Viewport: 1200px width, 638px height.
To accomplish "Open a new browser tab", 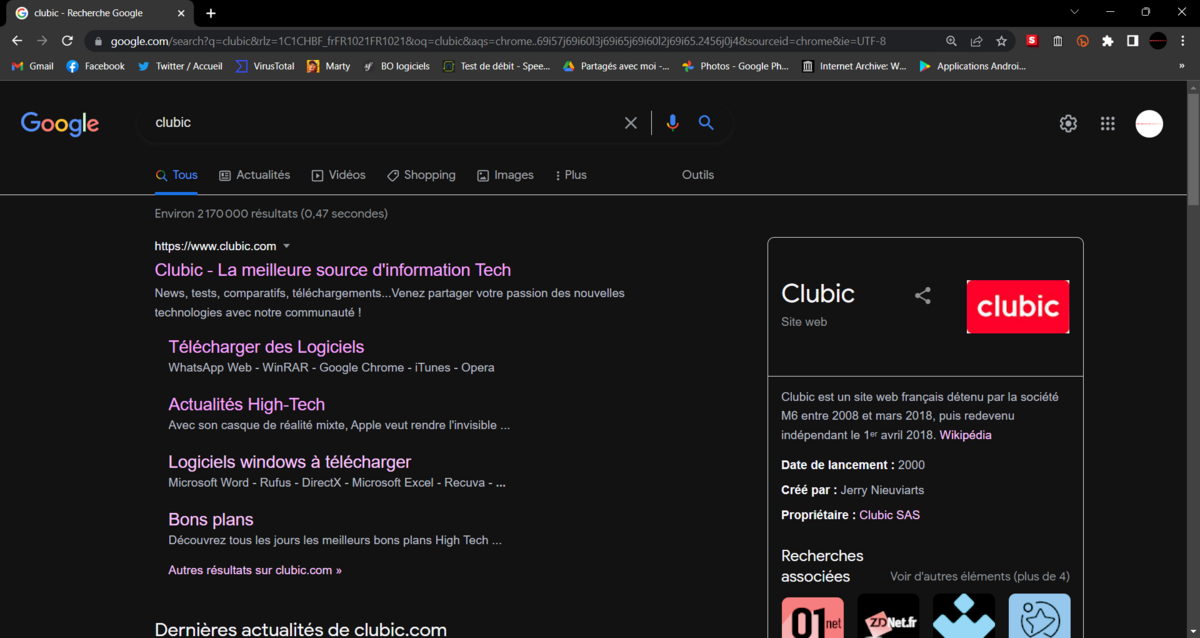I will [211, 13].
